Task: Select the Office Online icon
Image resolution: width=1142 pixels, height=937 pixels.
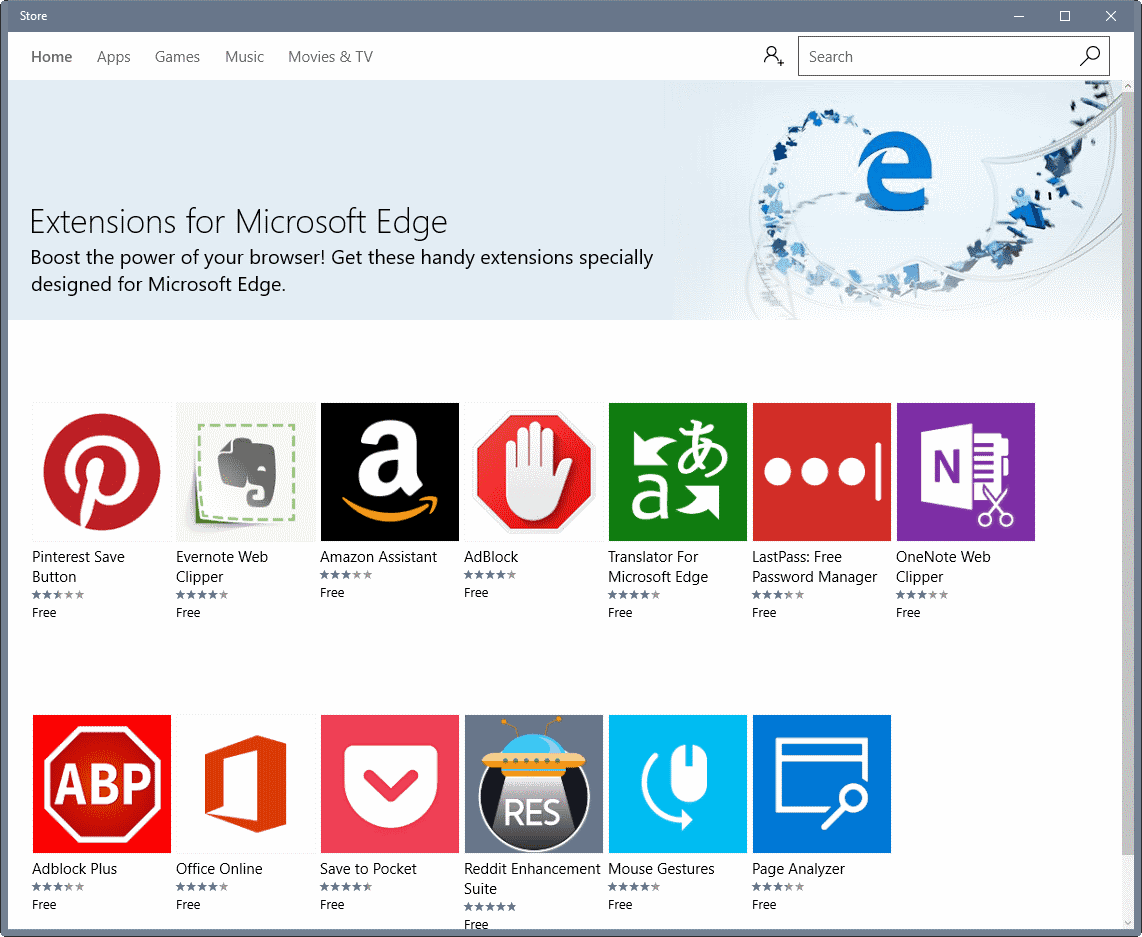Action: [245, 783]
